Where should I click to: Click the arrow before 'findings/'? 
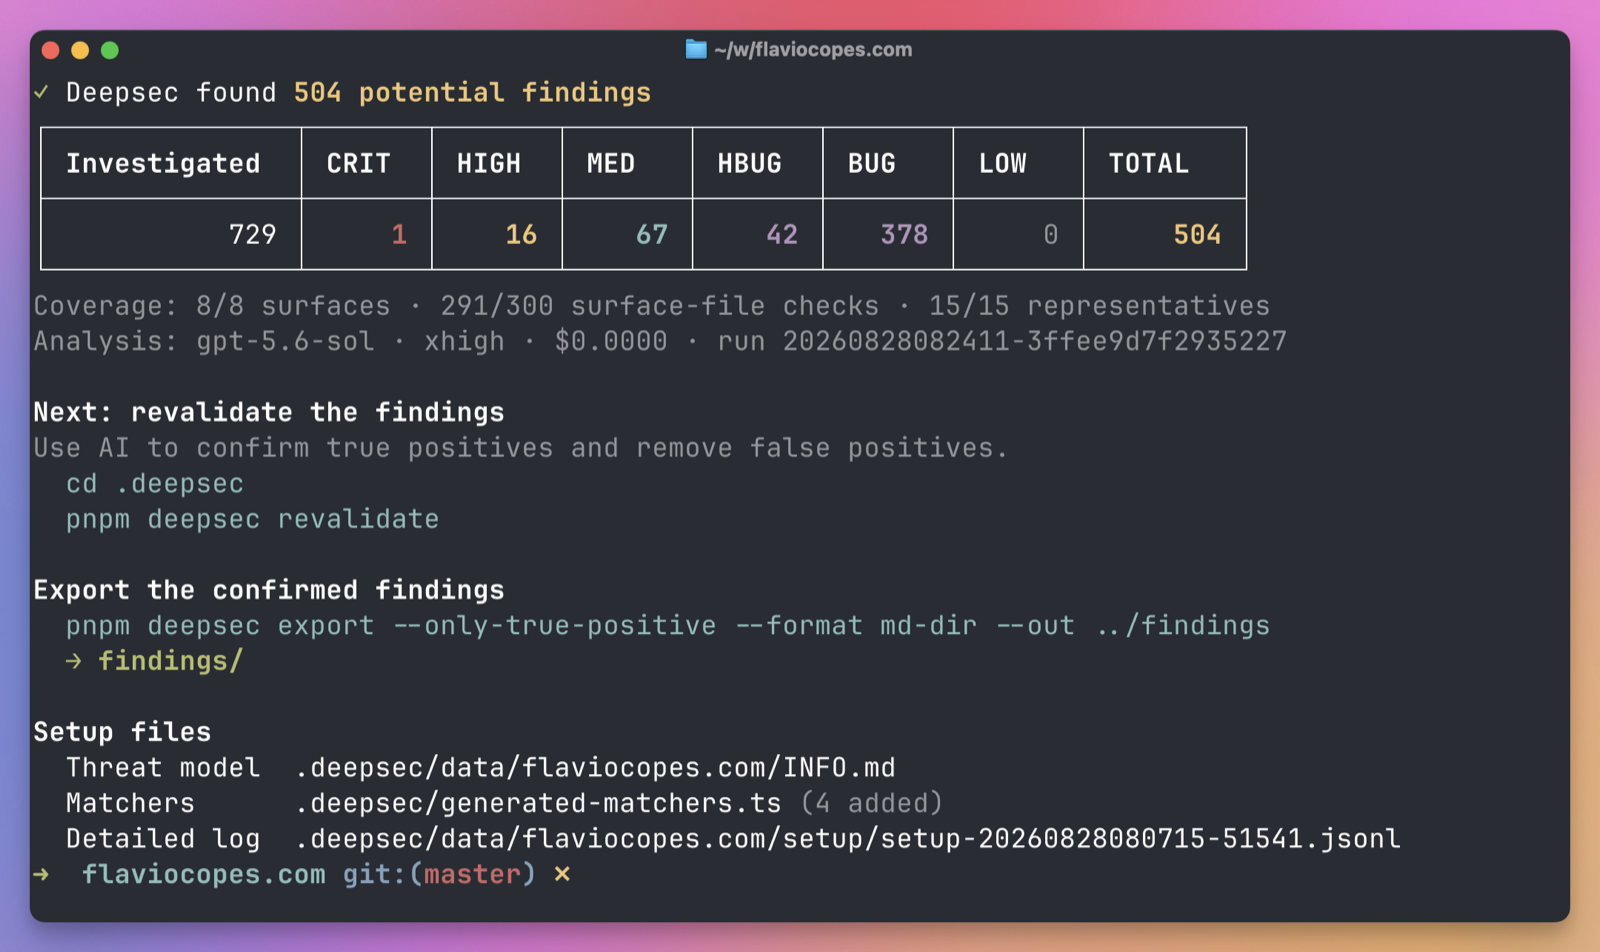pyautogui.click(x=73, y=661)
